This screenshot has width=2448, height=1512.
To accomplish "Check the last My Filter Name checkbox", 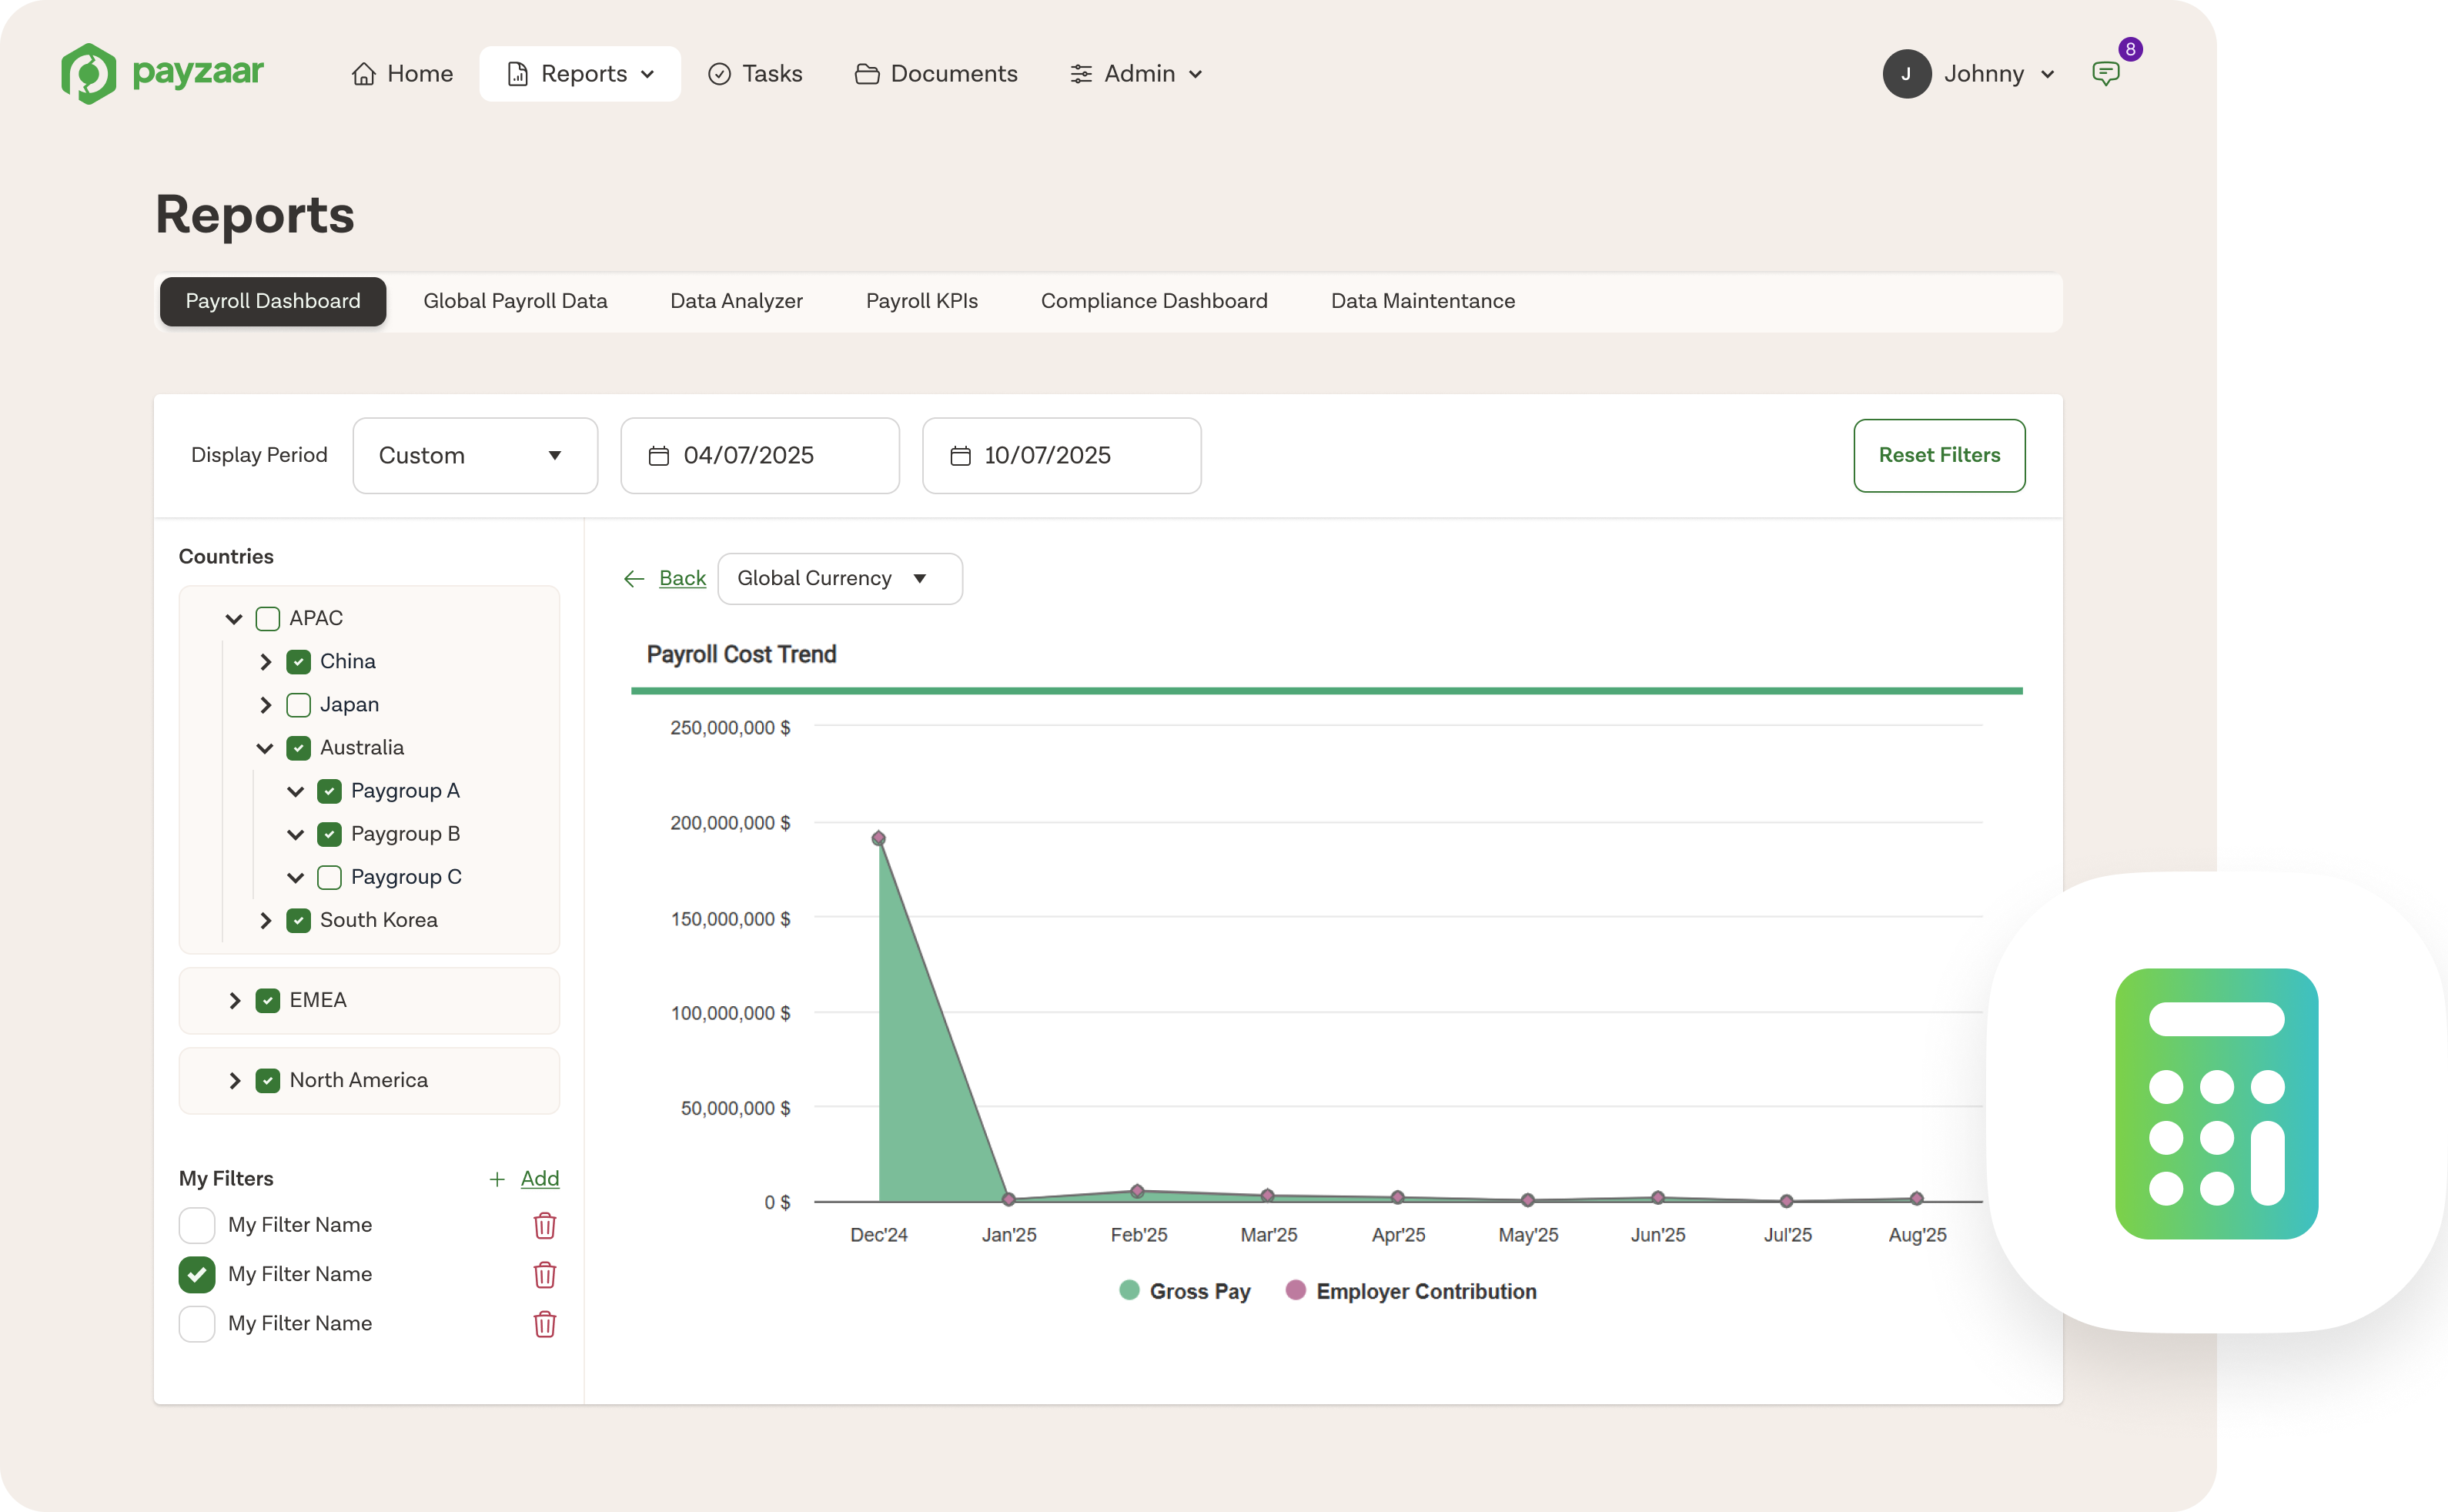I will (197, 1323).
